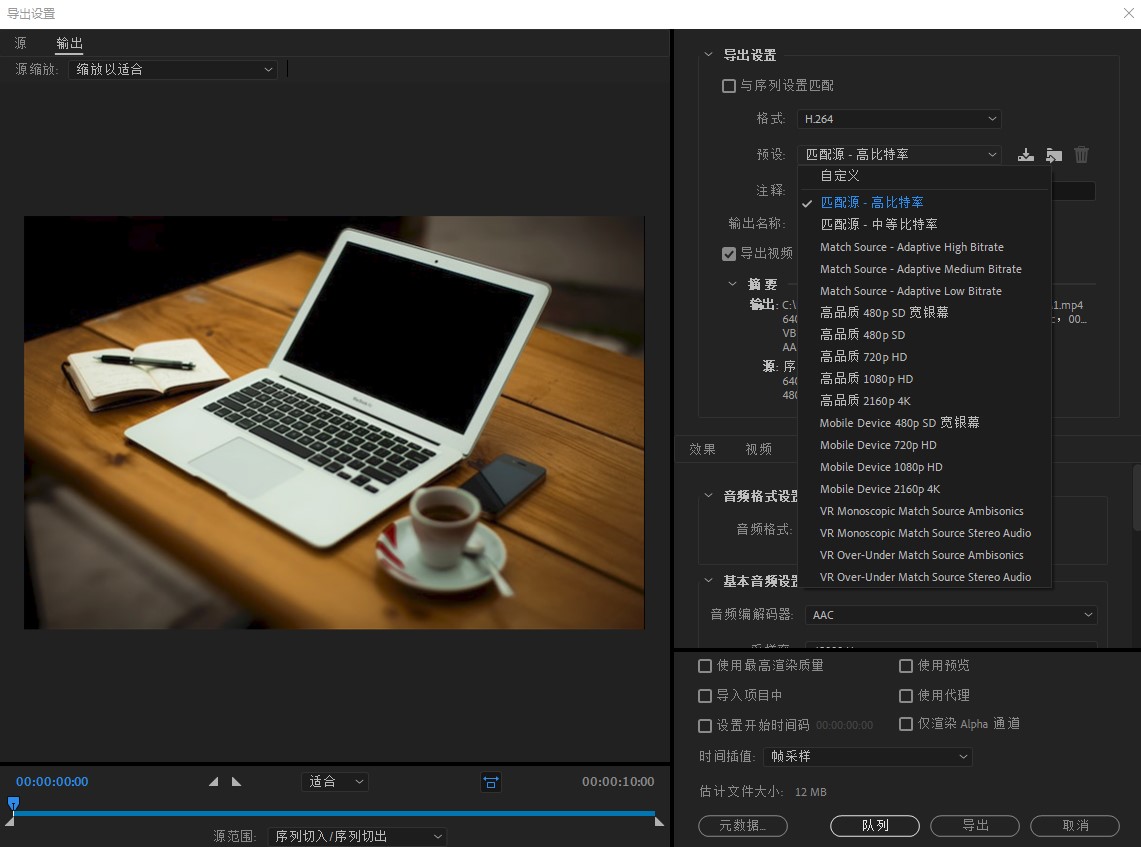Close the 导出设置 dialog window
Screen dimensions: 1141x847
click(1128, 13)
